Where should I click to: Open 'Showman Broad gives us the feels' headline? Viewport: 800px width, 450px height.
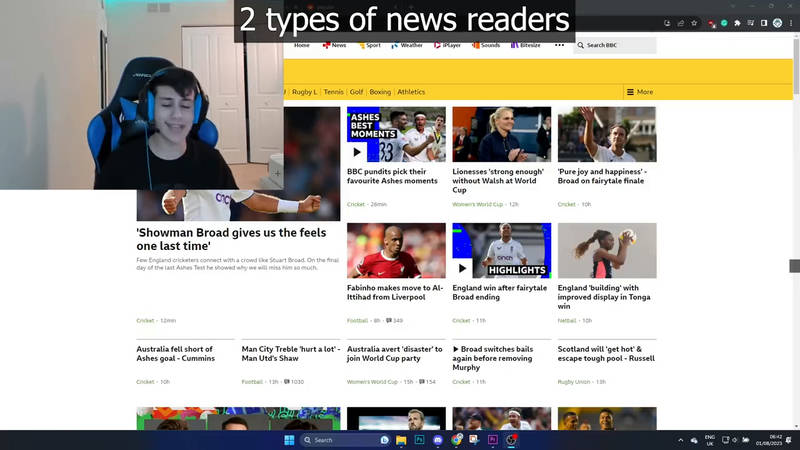pos(231,239)
